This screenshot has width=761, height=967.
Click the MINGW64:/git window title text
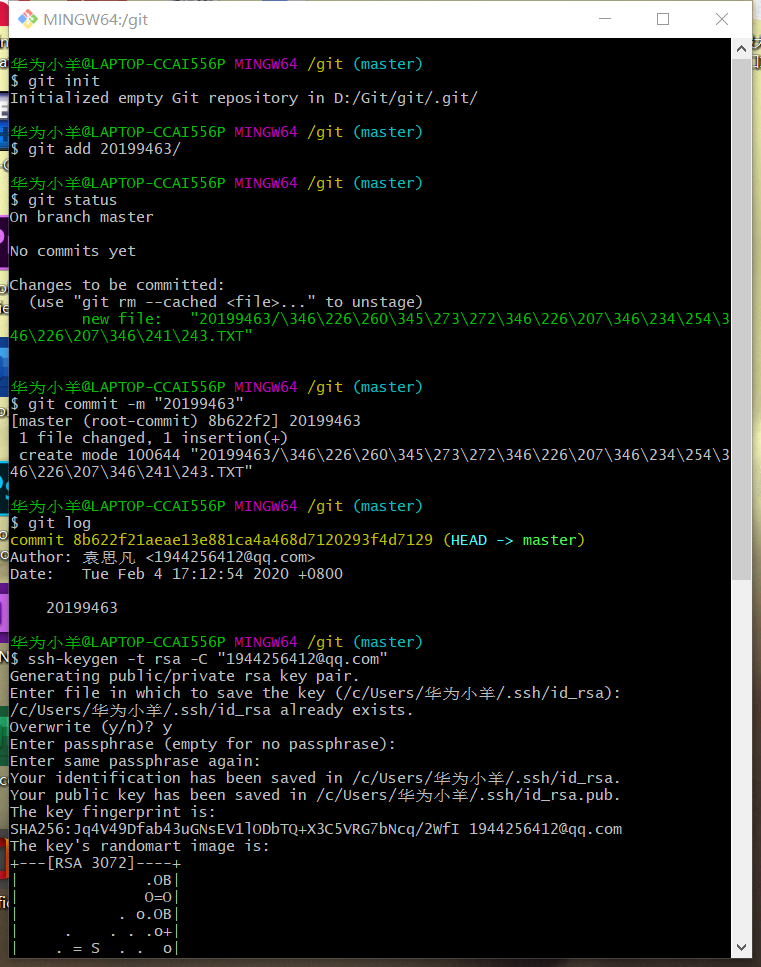tap(96, 20)
